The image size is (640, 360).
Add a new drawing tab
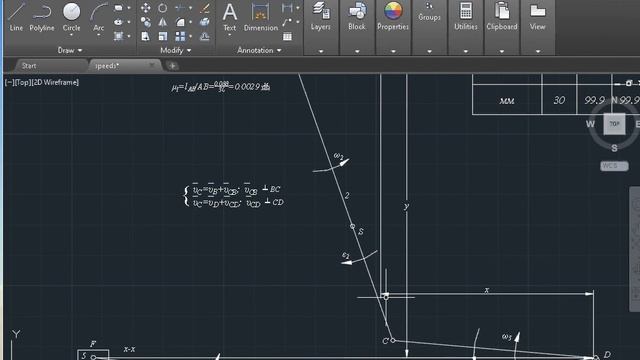172,66
